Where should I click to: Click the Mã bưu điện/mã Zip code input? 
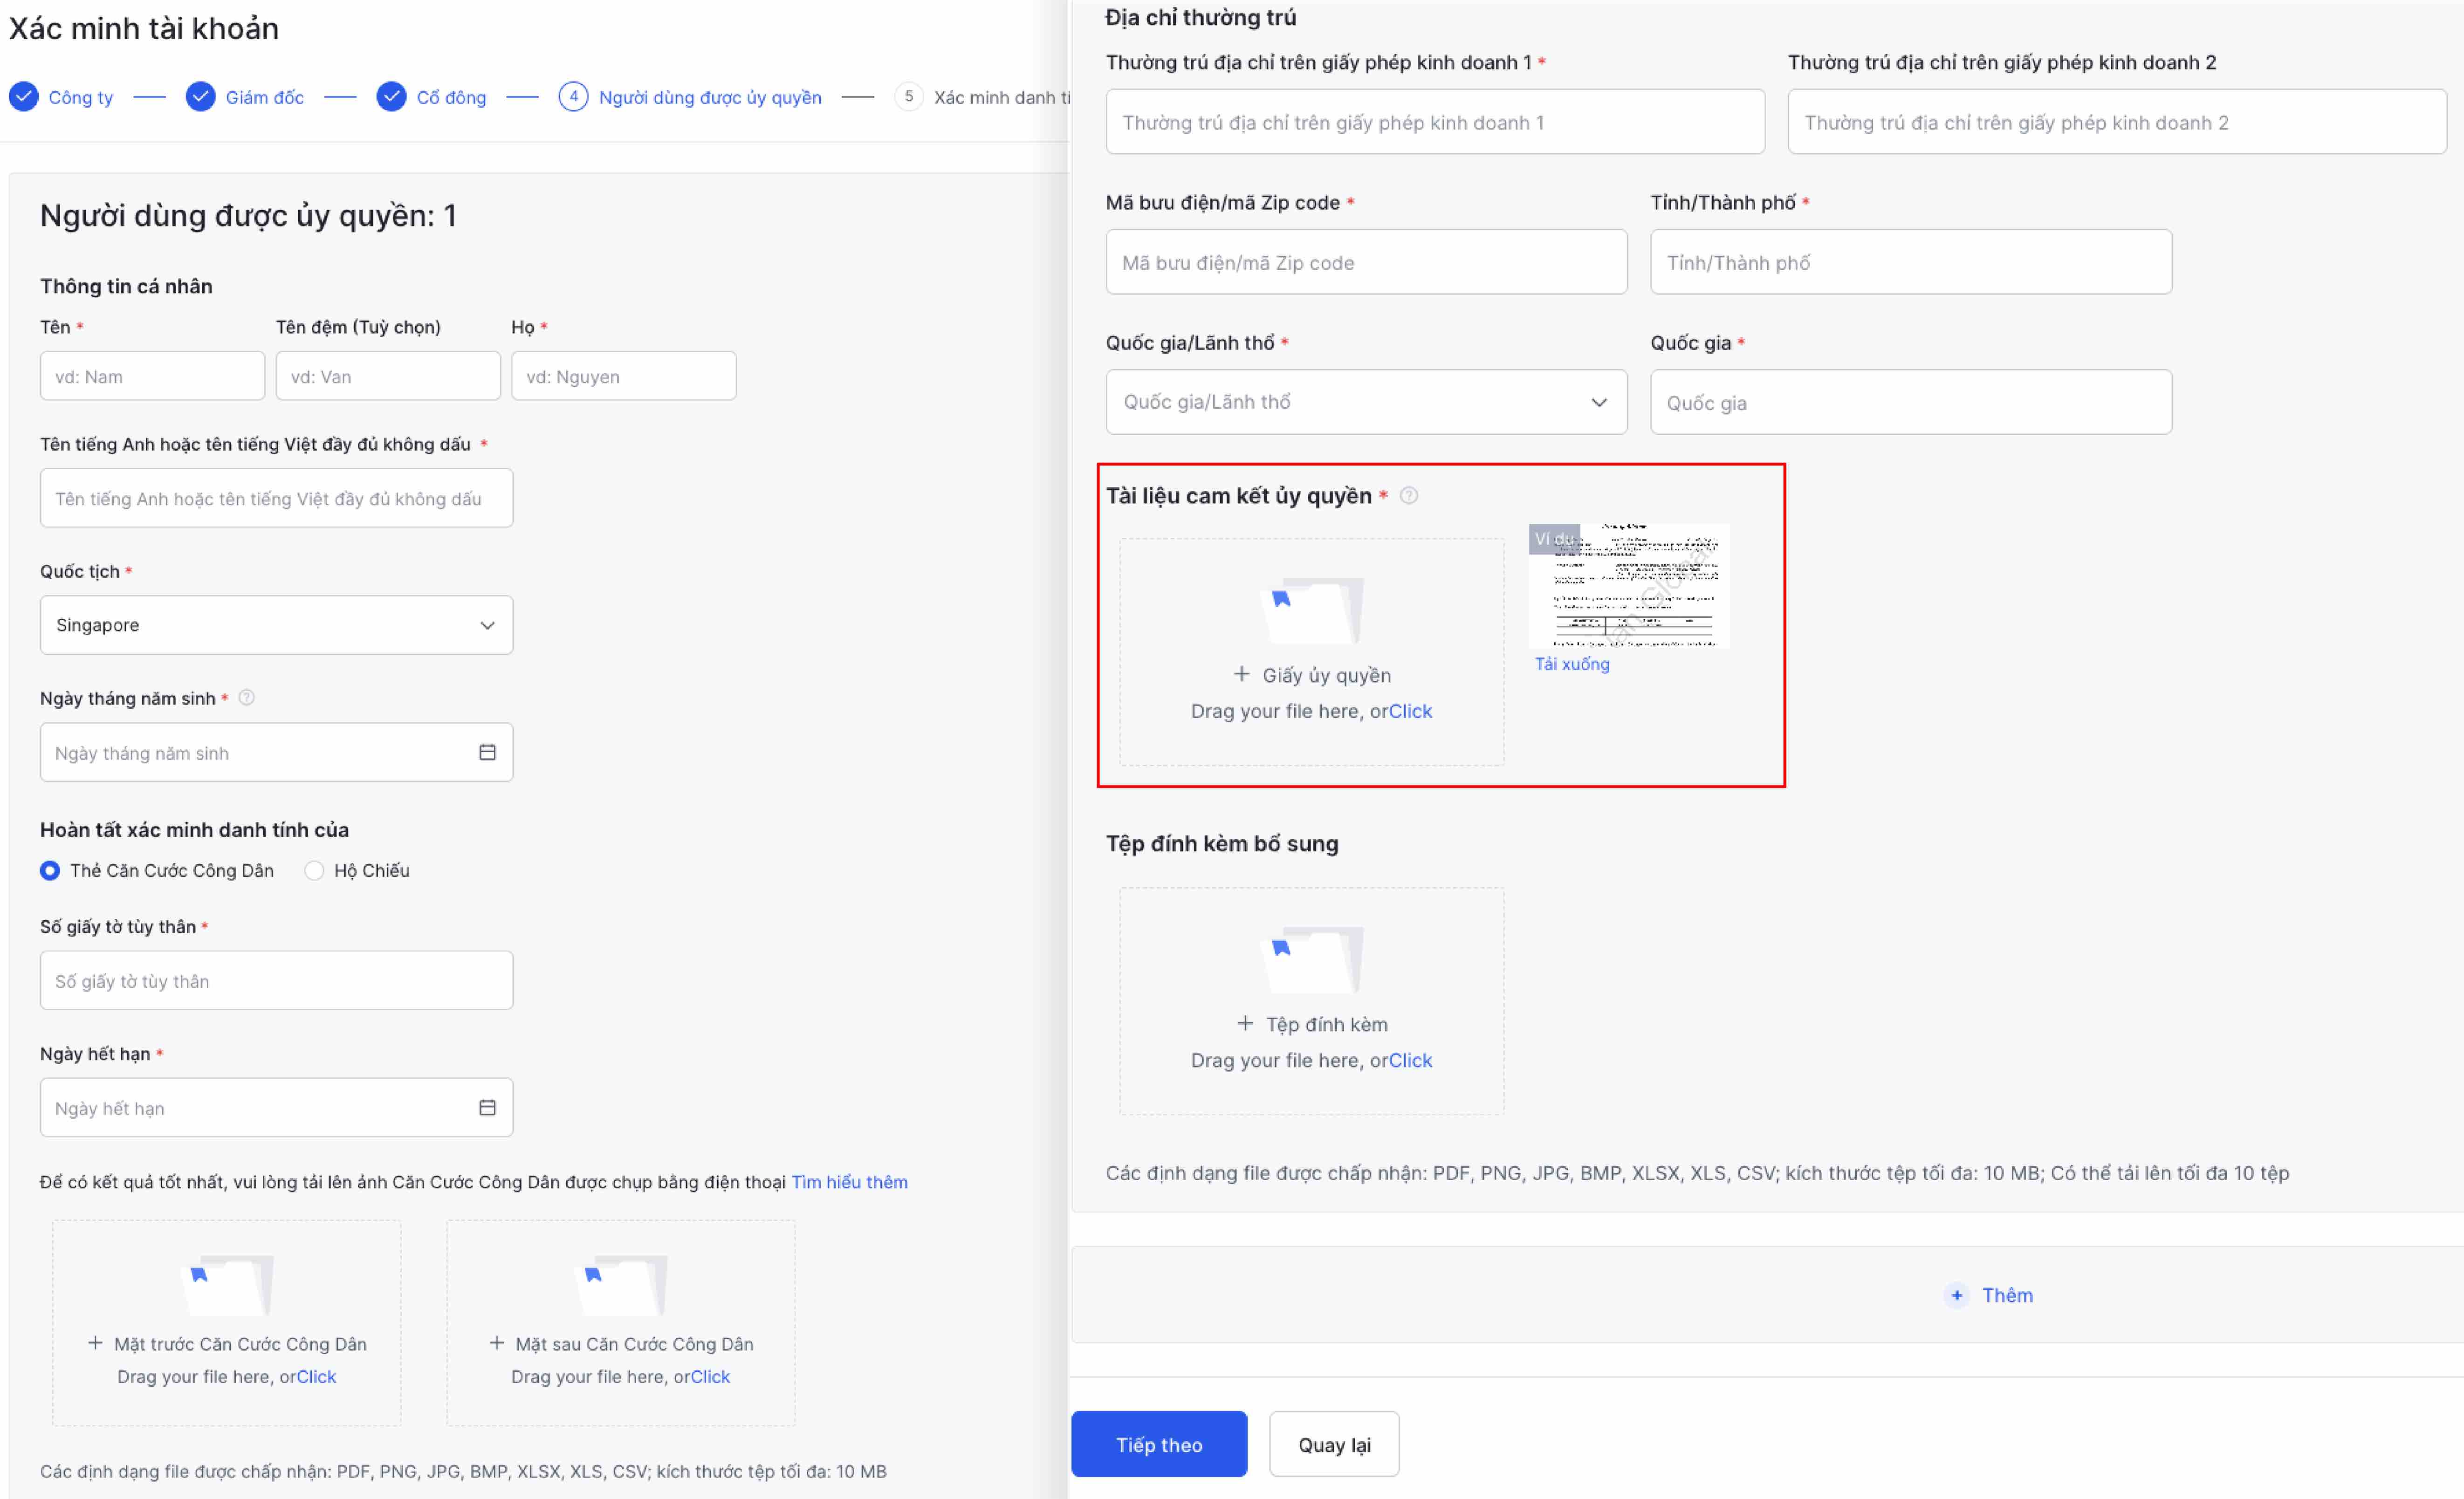click(x=1365, y=262)
